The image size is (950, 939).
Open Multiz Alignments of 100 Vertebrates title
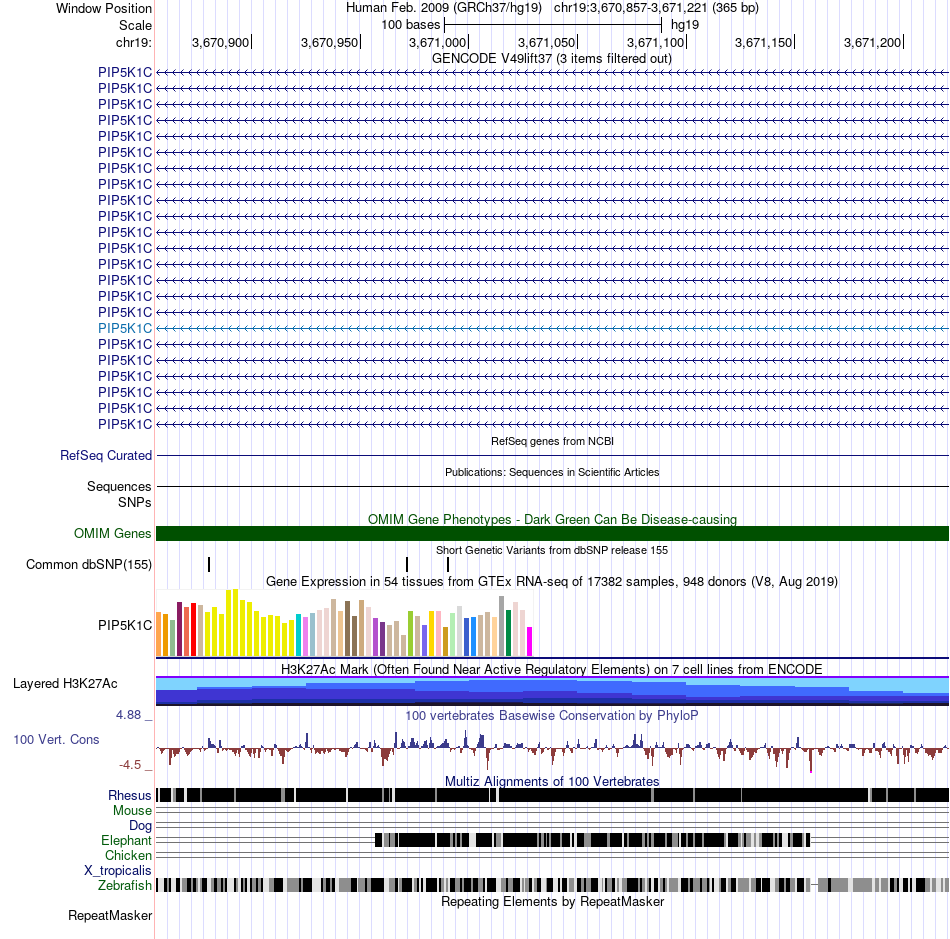tap(552, 781)
